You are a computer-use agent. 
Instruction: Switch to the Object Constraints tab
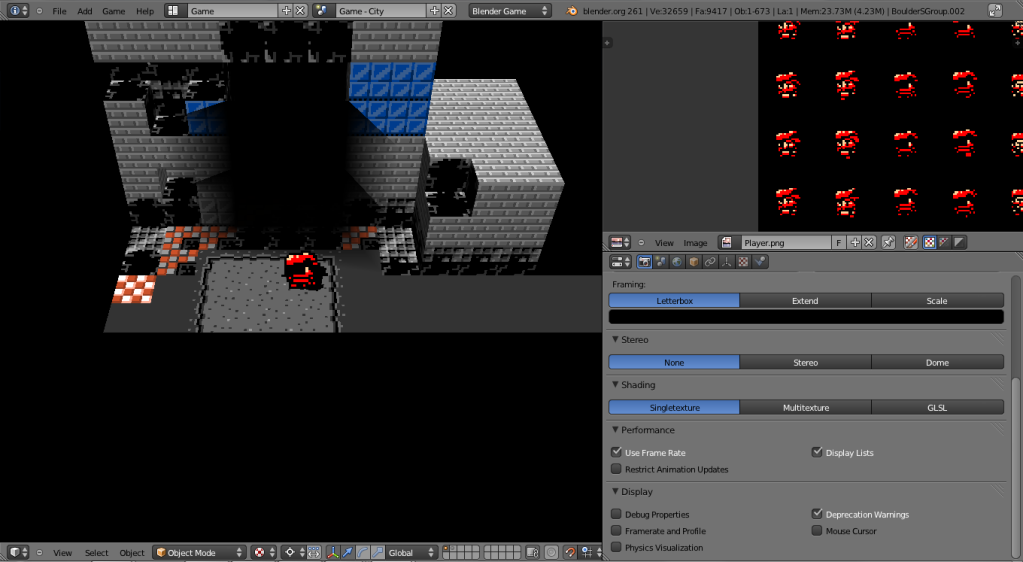[x=710, y=262]
